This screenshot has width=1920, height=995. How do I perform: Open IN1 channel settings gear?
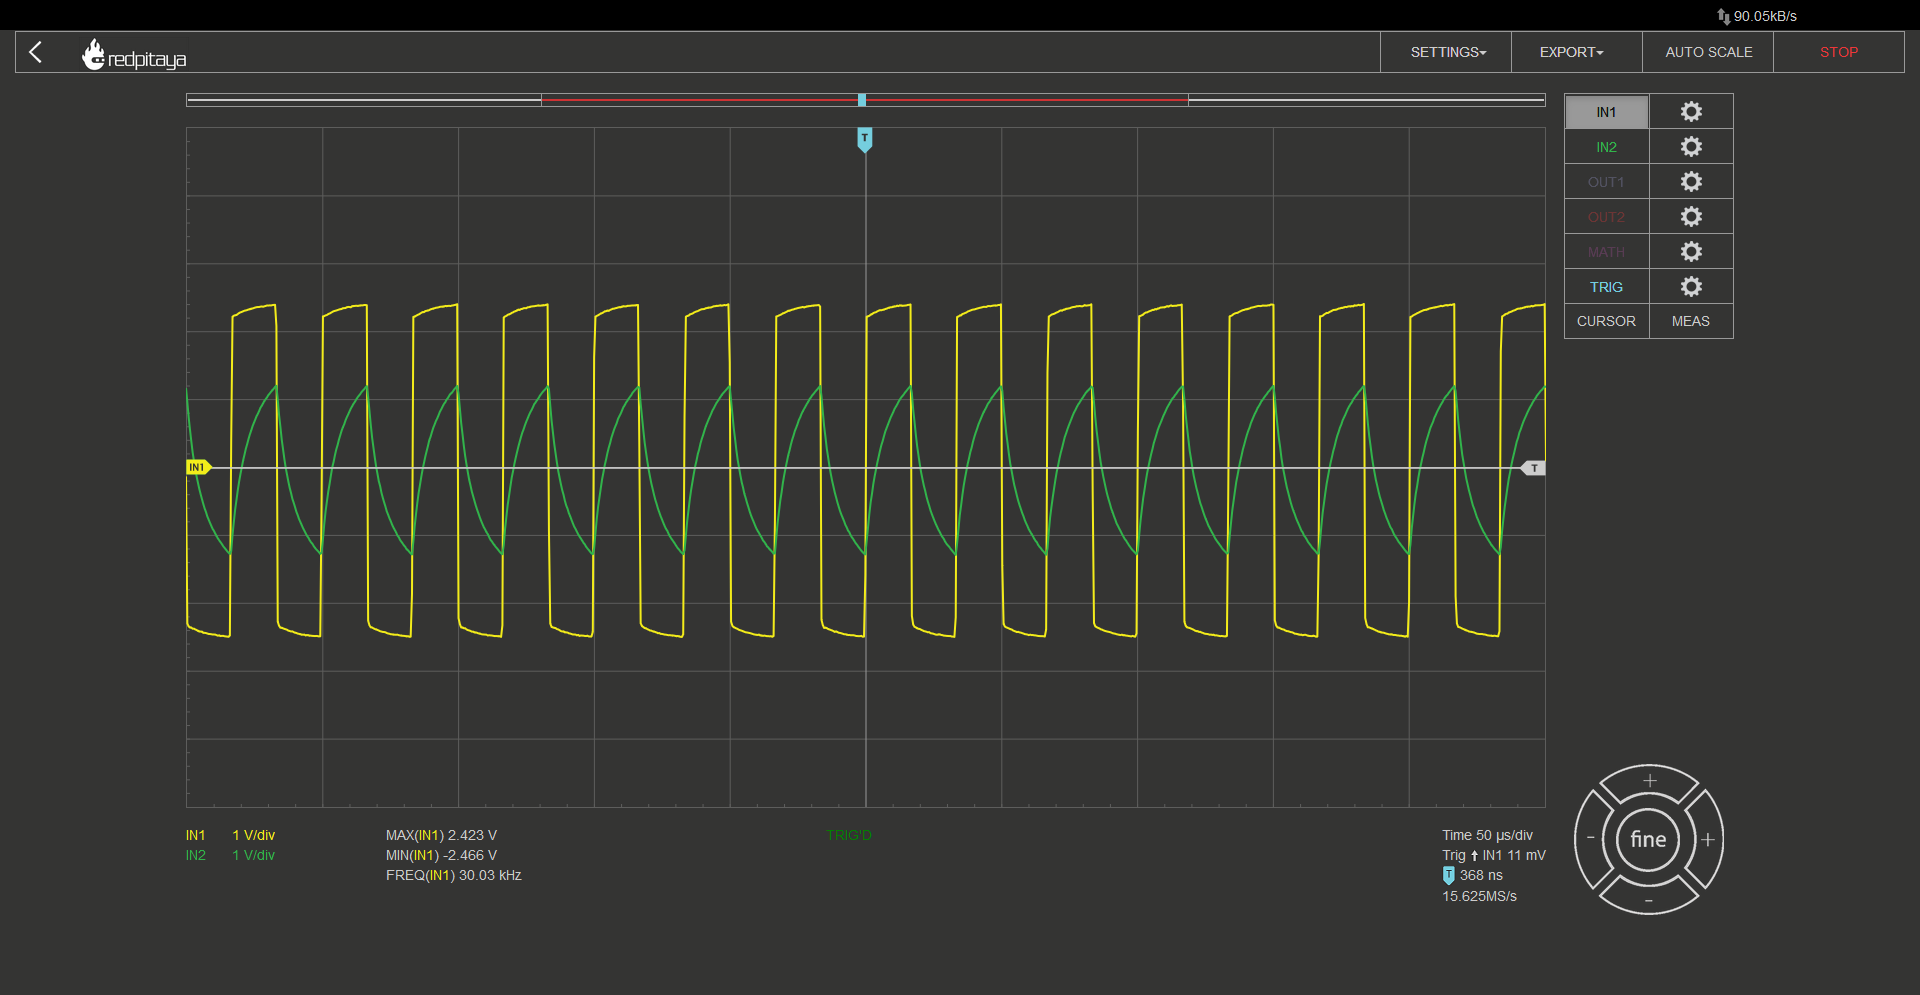[1691, 112]
